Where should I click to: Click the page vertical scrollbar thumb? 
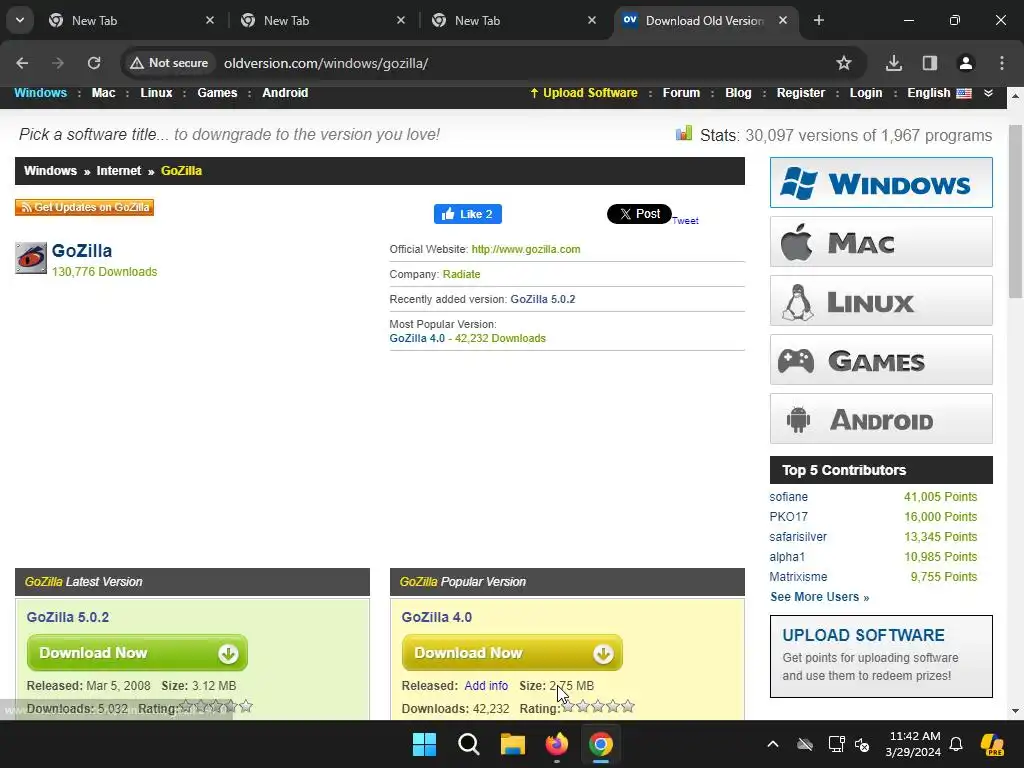coord(1015,212)
